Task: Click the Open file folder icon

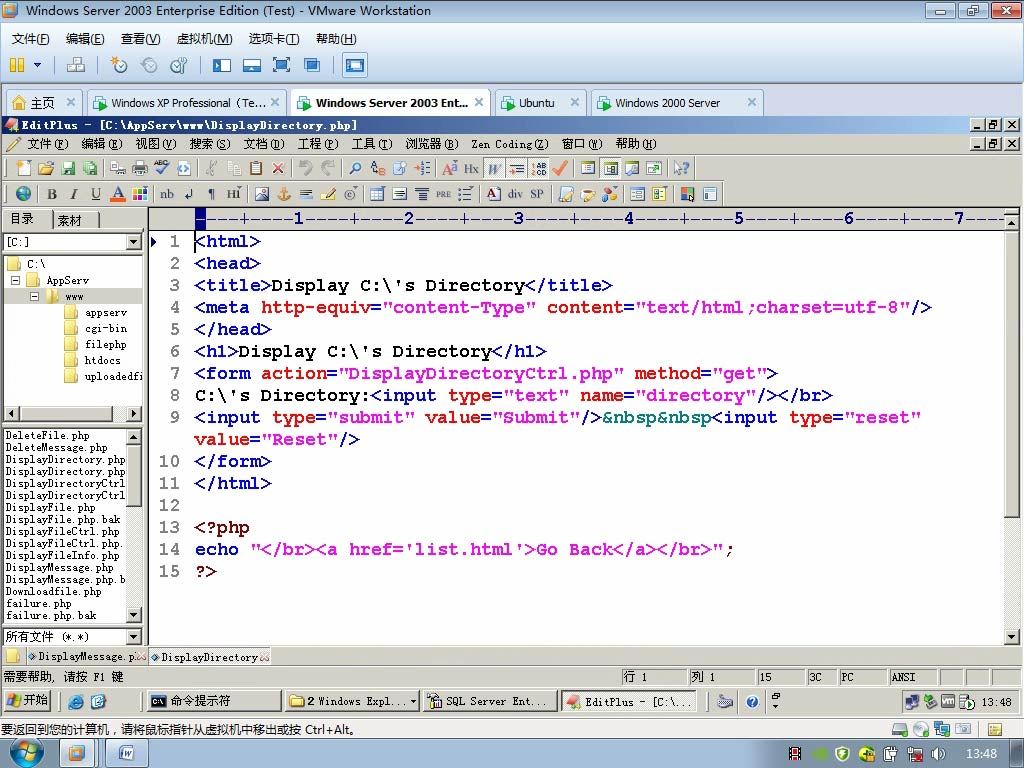Action: [x=46, y=168]
